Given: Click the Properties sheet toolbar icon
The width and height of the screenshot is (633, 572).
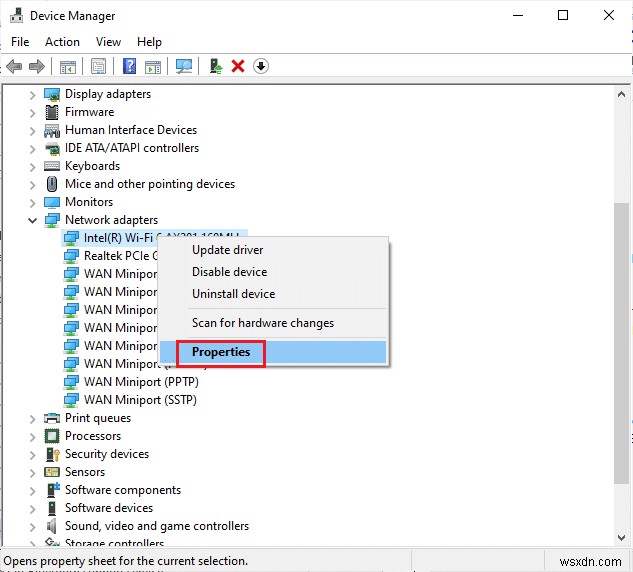Looking at the screenshot, I should (x=99, y=66).
